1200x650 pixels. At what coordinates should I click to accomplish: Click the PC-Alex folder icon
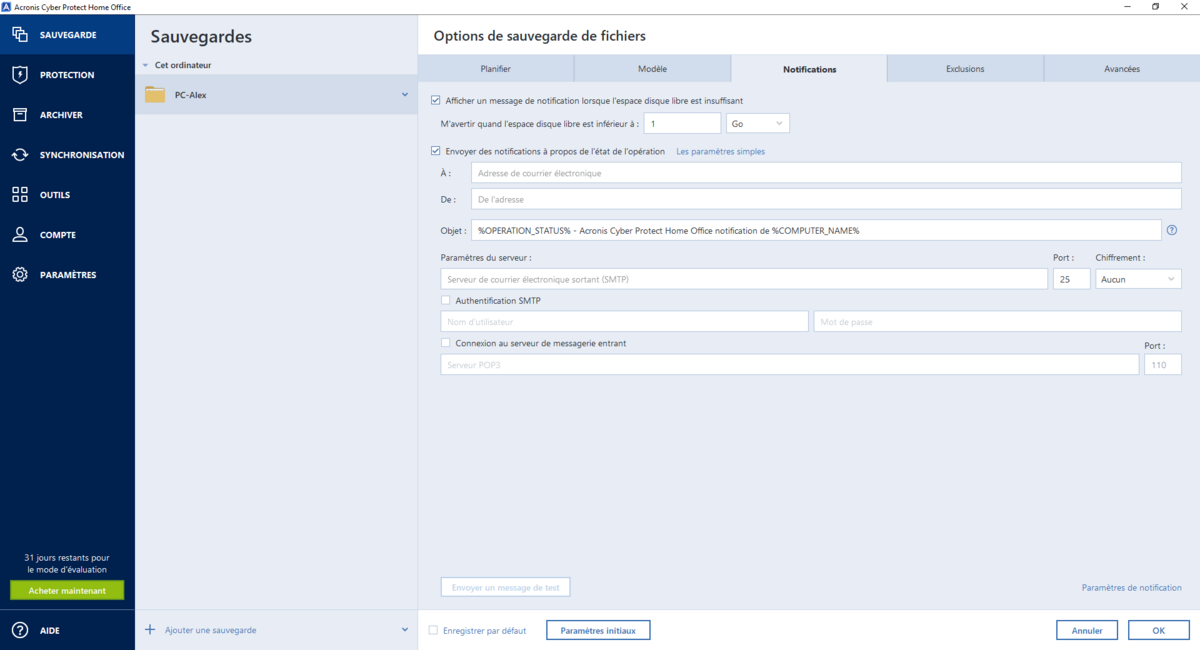tap(155, 95)
